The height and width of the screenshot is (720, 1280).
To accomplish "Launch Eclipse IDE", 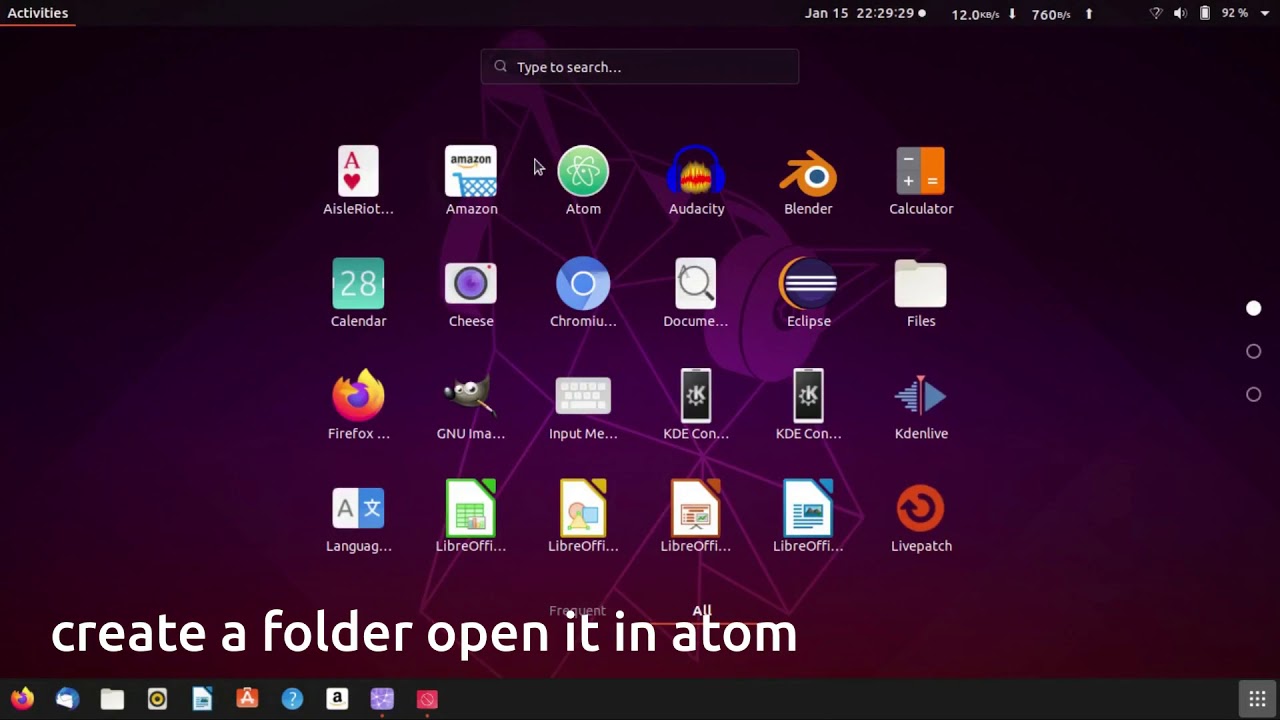I will [808, 293].
